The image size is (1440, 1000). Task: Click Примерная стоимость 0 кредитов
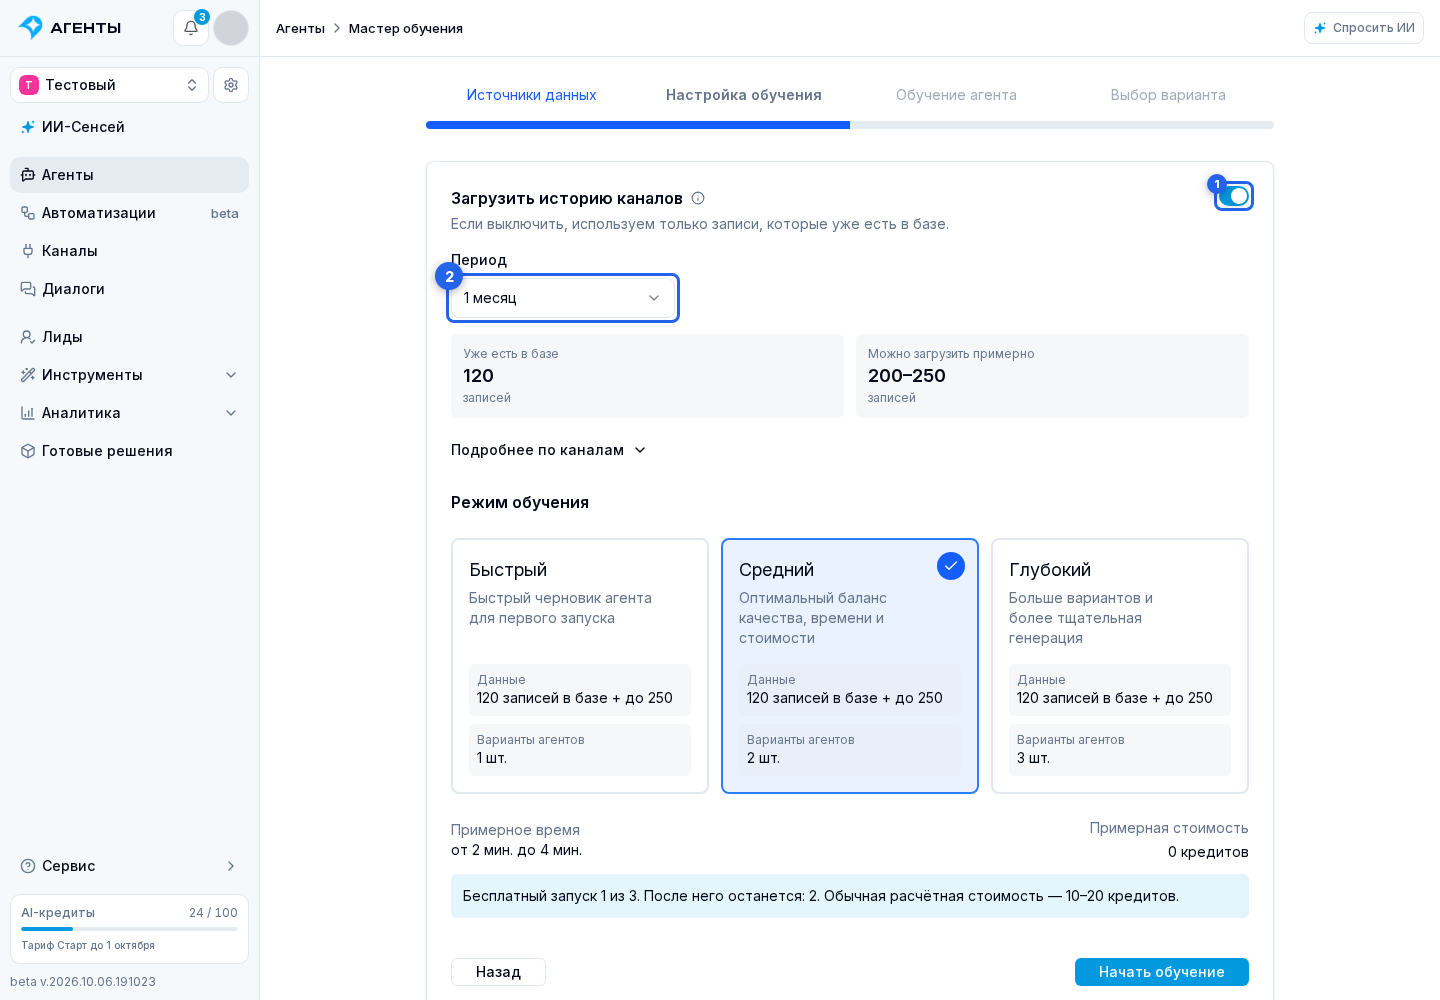point(1169,840)
